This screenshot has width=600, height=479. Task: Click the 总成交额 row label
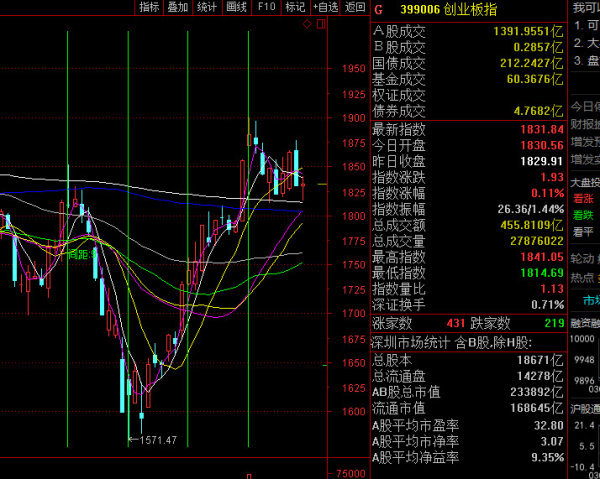(x=399, y=225)
